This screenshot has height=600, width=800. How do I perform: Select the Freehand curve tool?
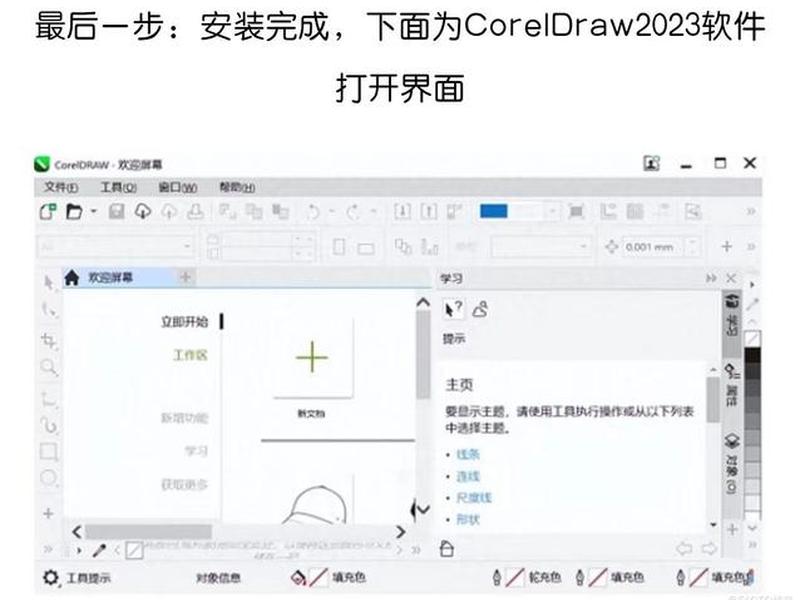tap(48, 398)
